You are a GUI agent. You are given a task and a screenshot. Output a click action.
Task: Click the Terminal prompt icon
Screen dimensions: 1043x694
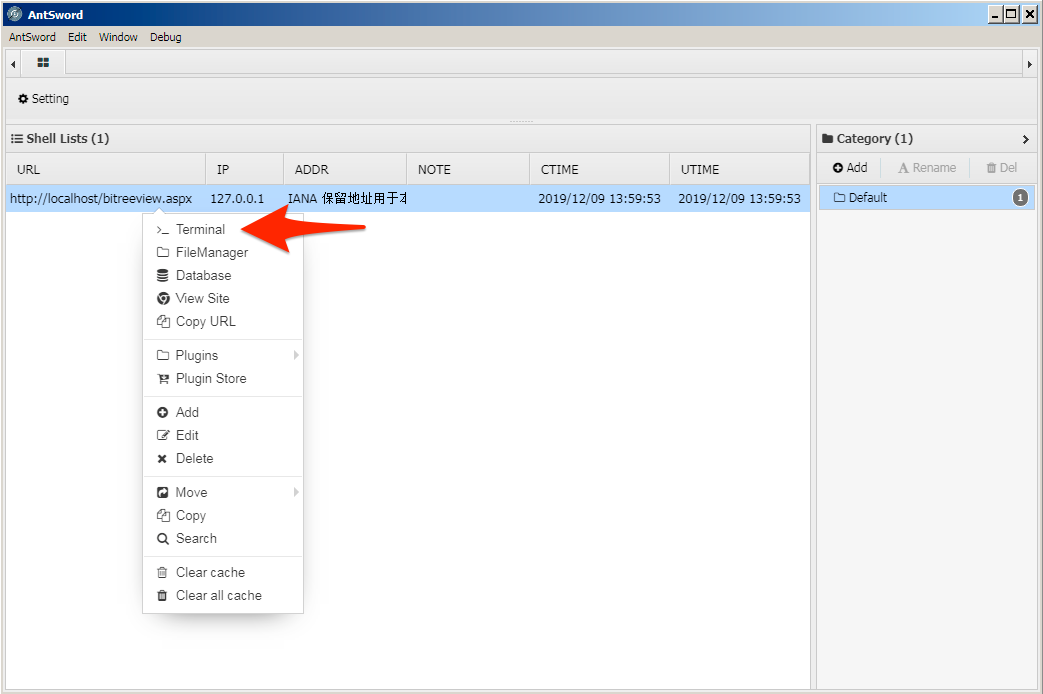click(162, 230)
